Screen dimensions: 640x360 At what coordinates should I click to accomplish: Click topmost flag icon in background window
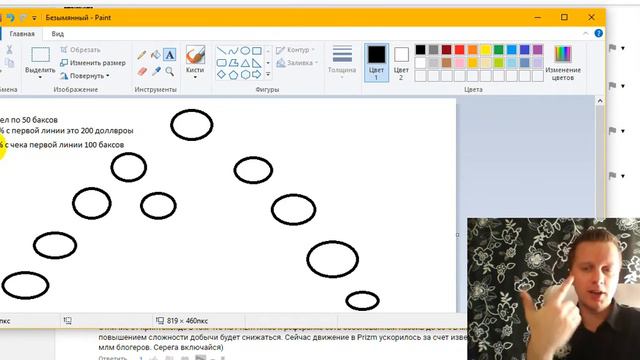(612, 48)
